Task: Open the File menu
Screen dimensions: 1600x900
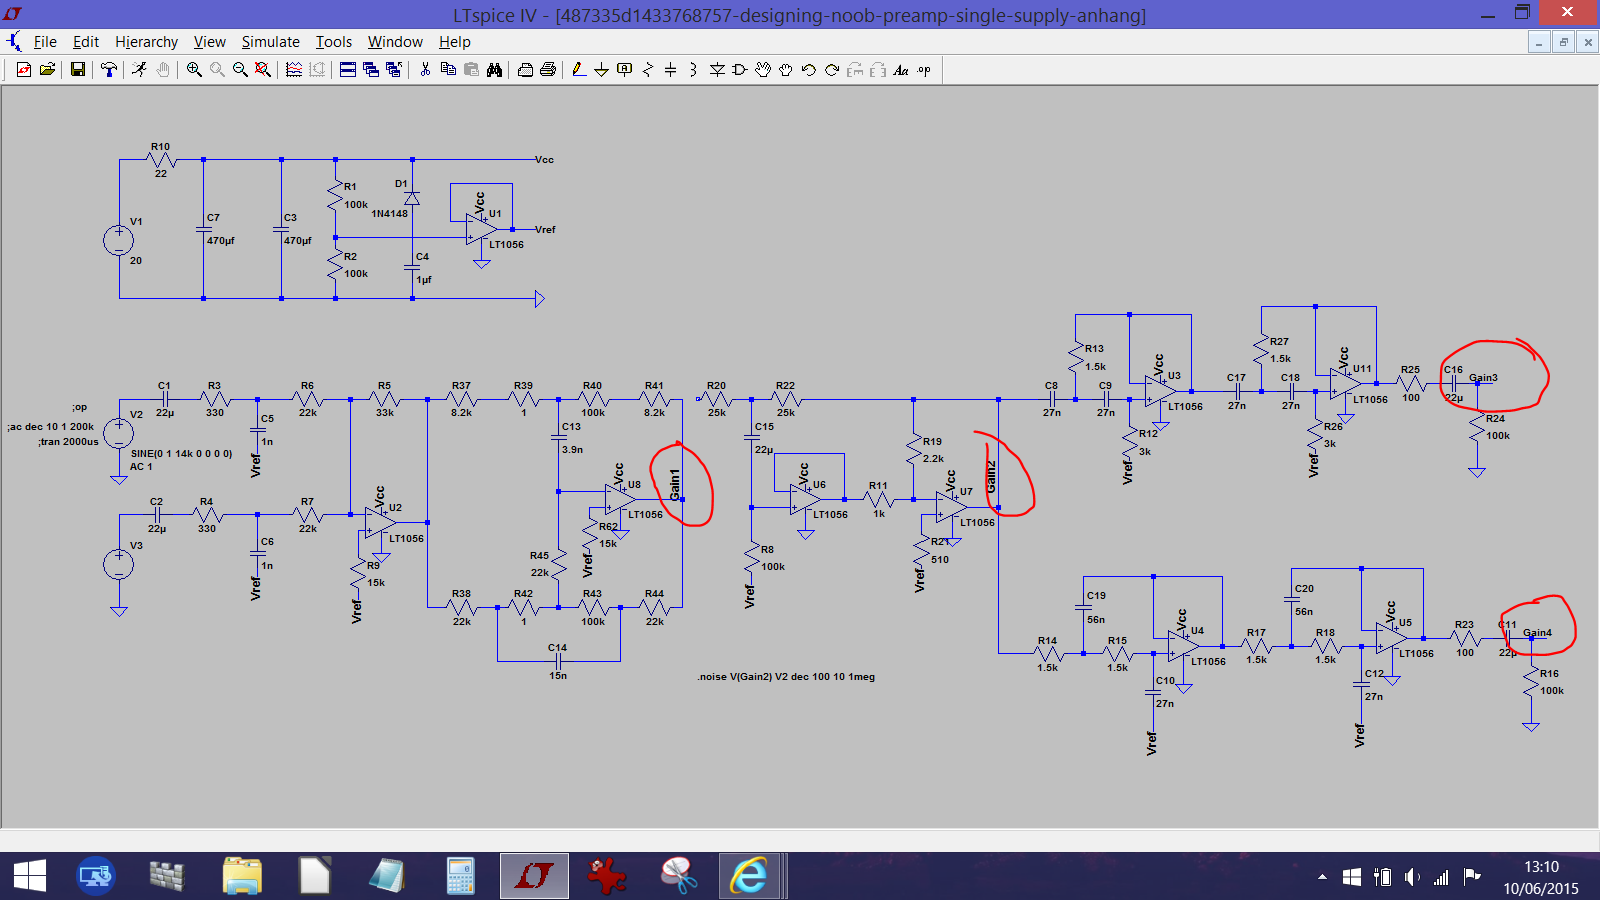Action: (45, 42)
